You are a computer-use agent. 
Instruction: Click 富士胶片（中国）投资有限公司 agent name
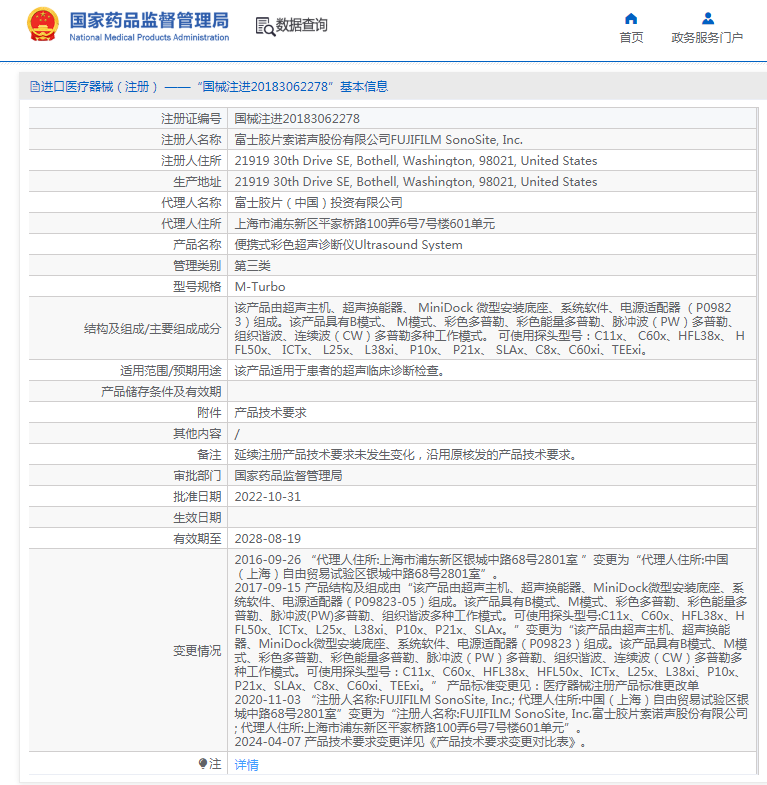click(x=318, y=203)
